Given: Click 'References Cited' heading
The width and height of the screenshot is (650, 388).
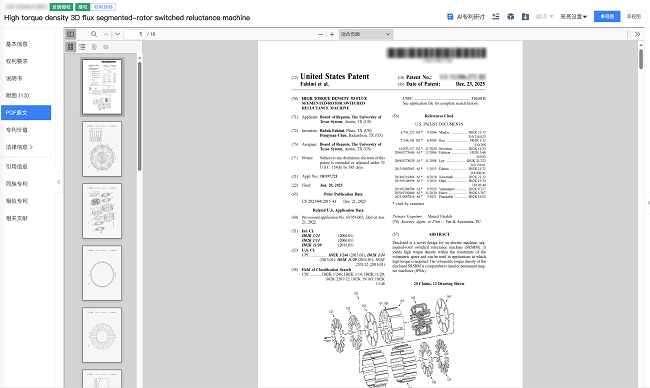Looking at the screenshot, I should pyautogui.click(x=439, y=116).
